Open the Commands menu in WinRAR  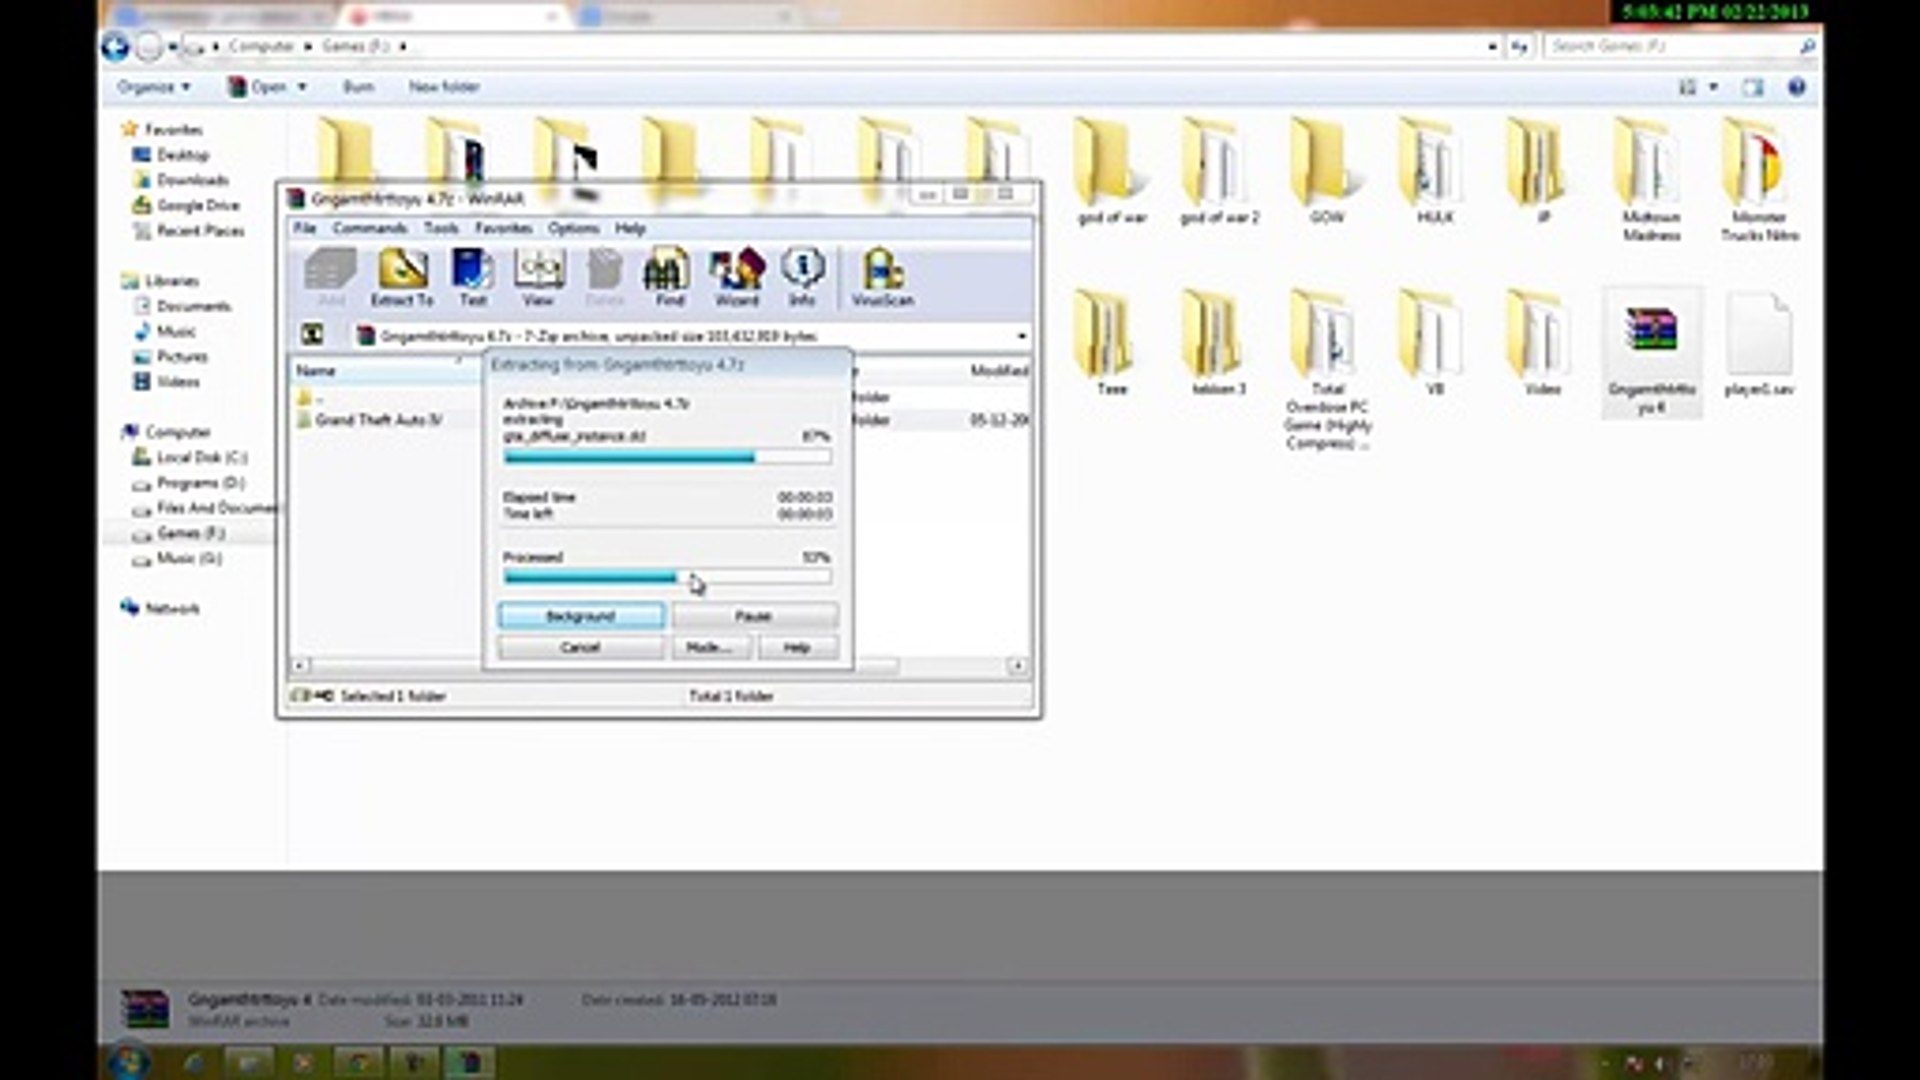pyautogui.click(x=369, y=228)
